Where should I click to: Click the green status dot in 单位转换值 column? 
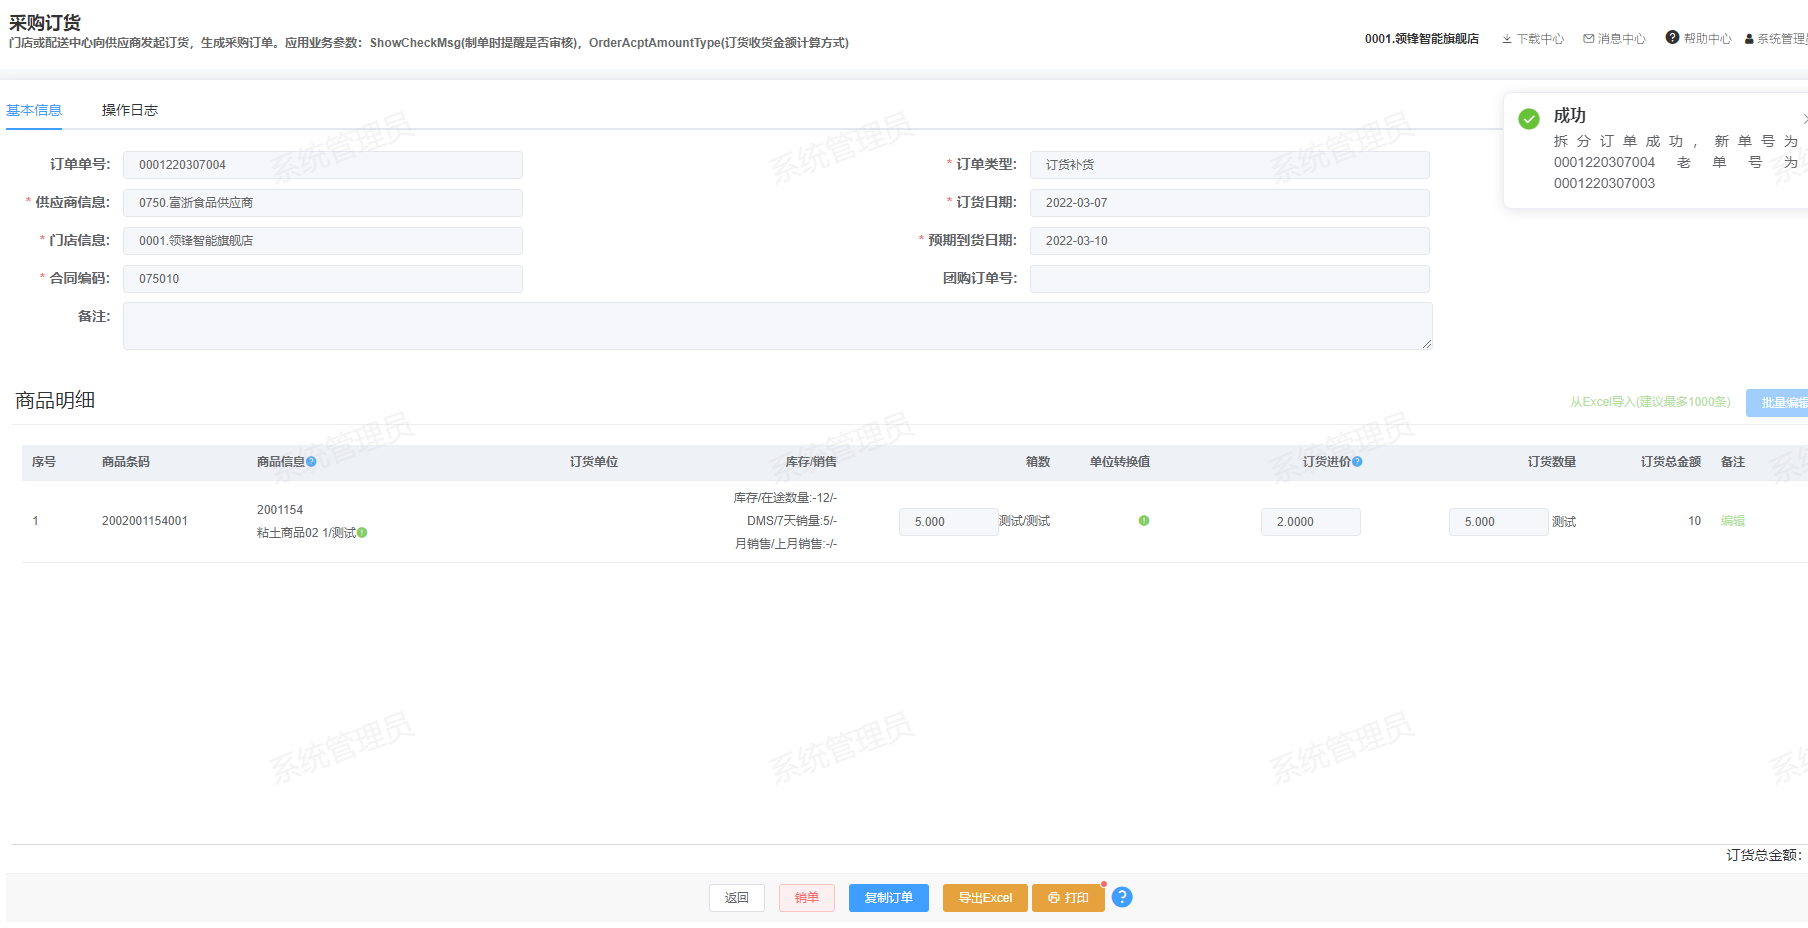click(1144, 521)
